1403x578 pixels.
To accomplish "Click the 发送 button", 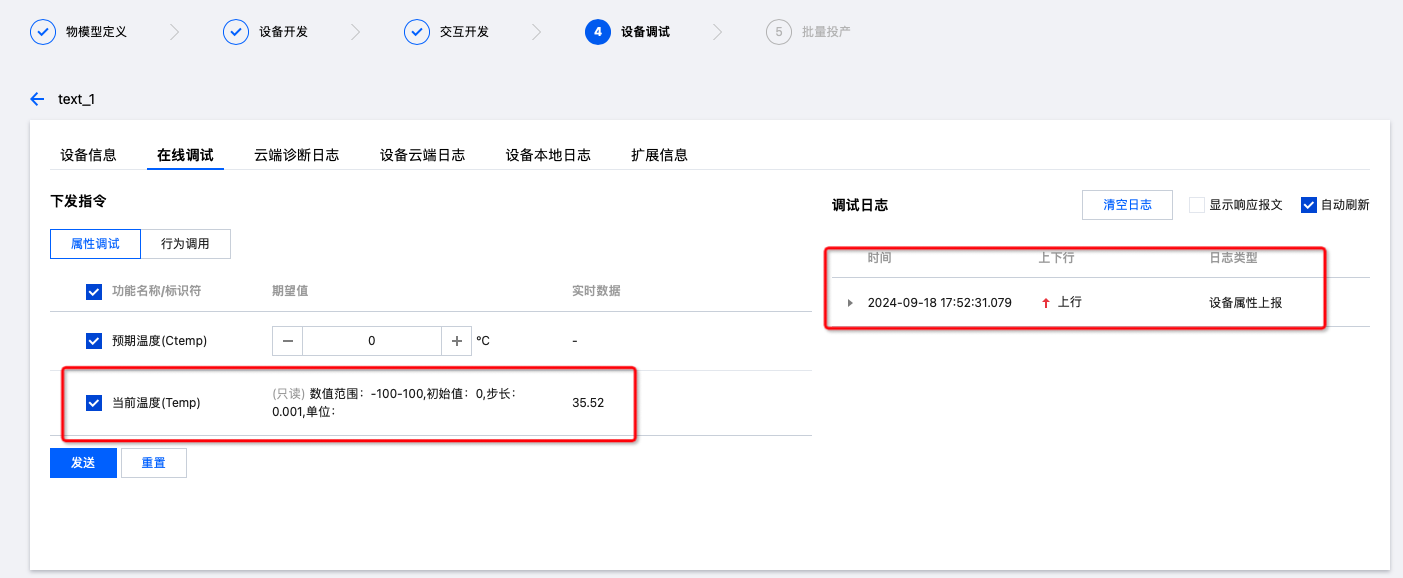I will (x=83, y=463).
